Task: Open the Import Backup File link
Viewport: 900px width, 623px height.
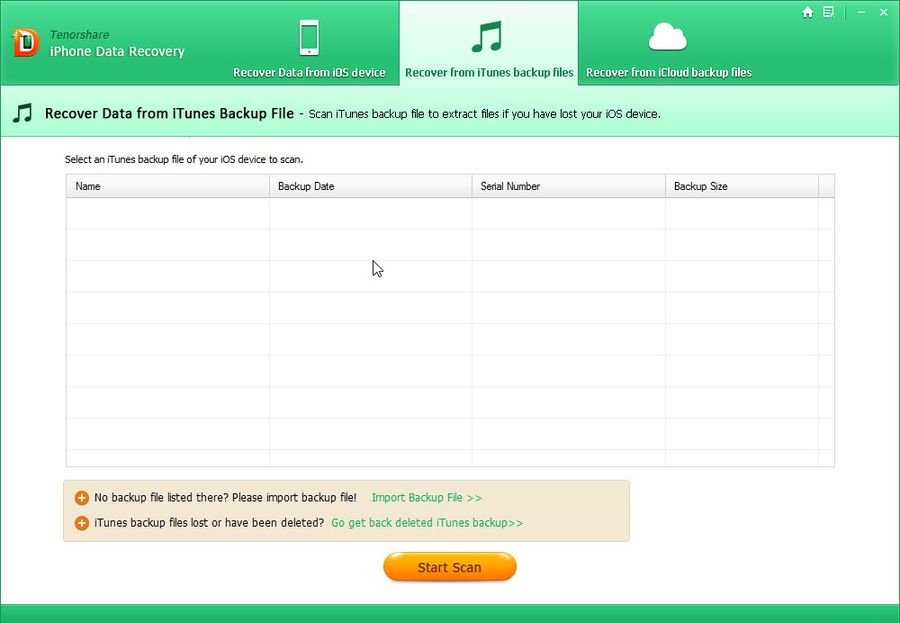Action: [426, 498]
